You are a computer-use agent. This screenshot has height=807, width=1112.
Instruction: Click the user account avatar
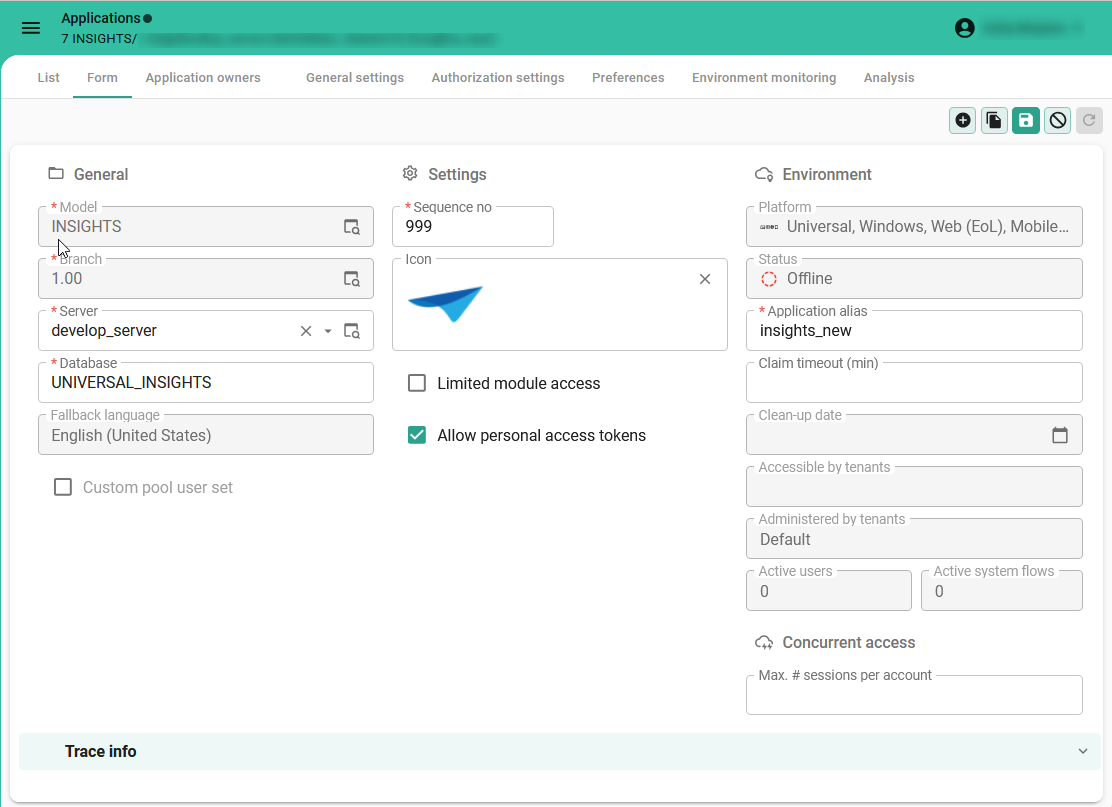coord(964,28)
